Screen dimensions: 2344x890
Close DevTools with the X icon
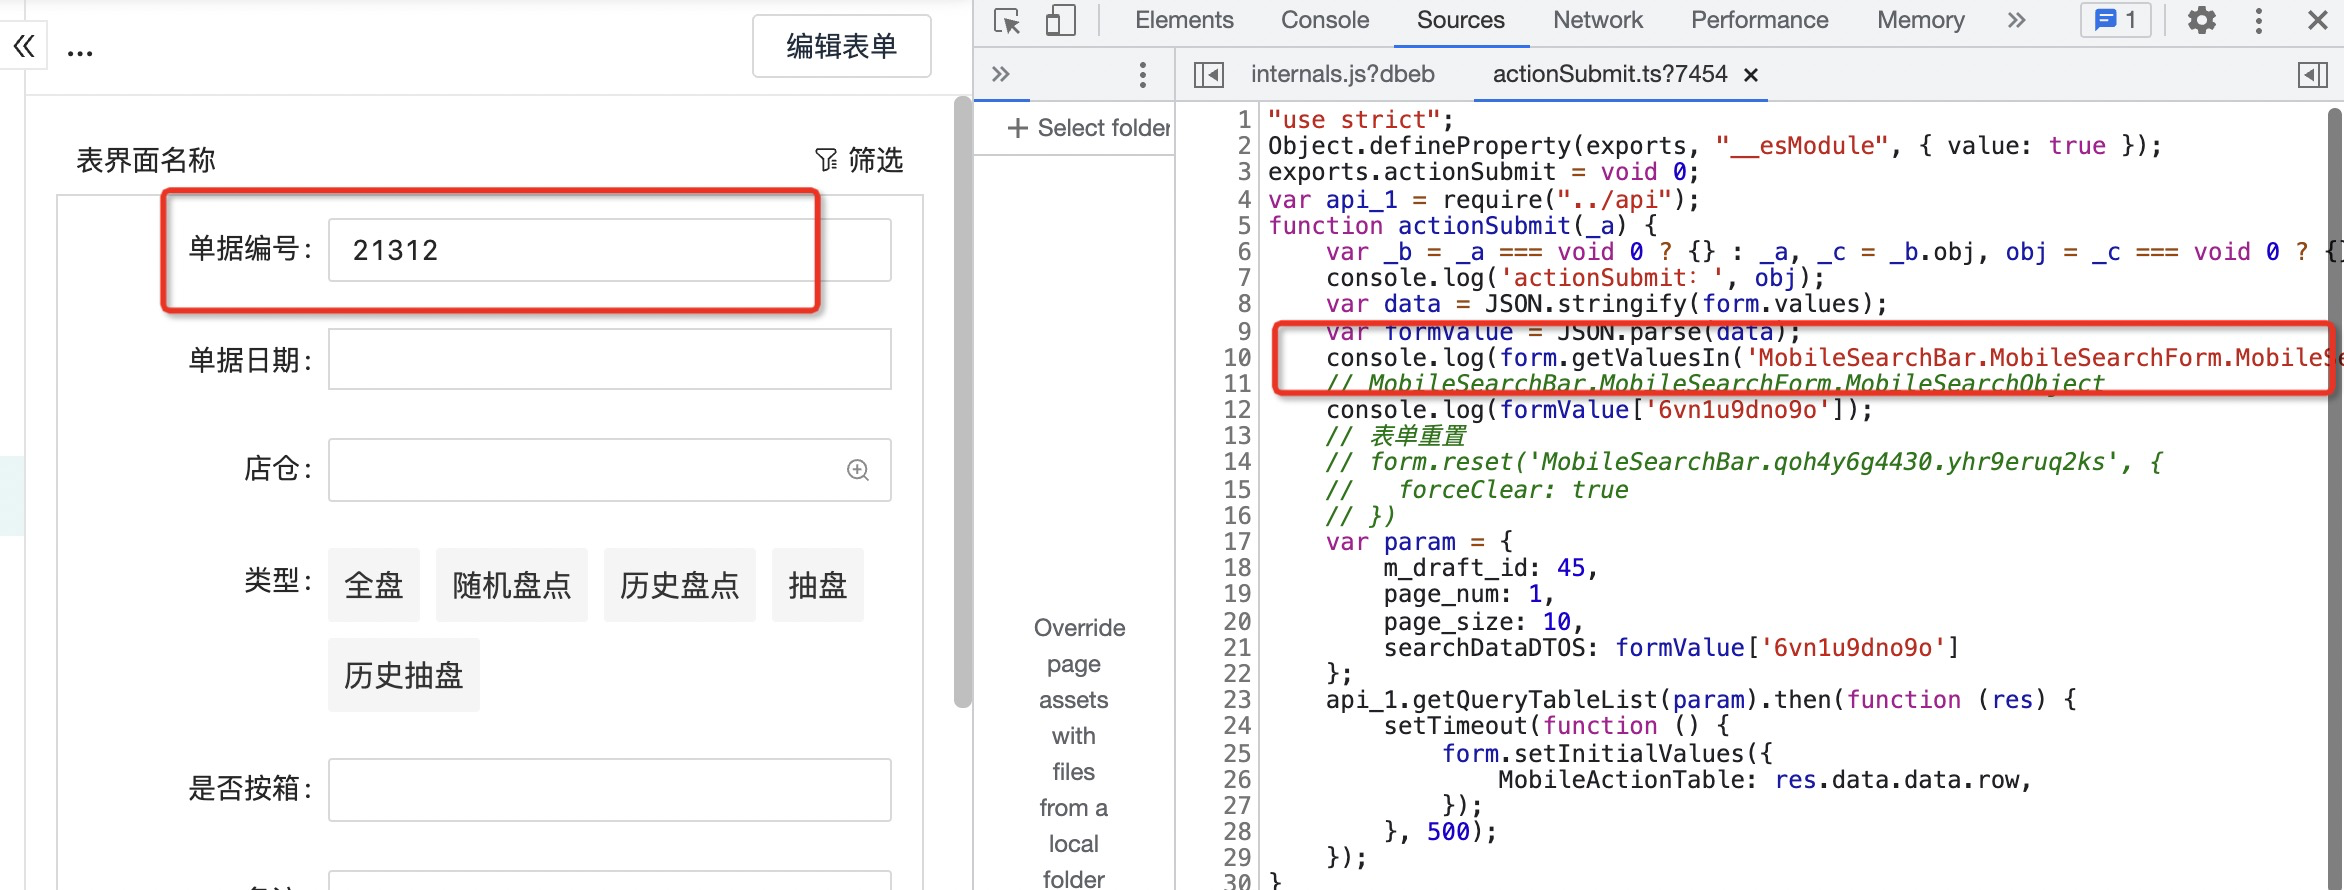click(2317, 21)
